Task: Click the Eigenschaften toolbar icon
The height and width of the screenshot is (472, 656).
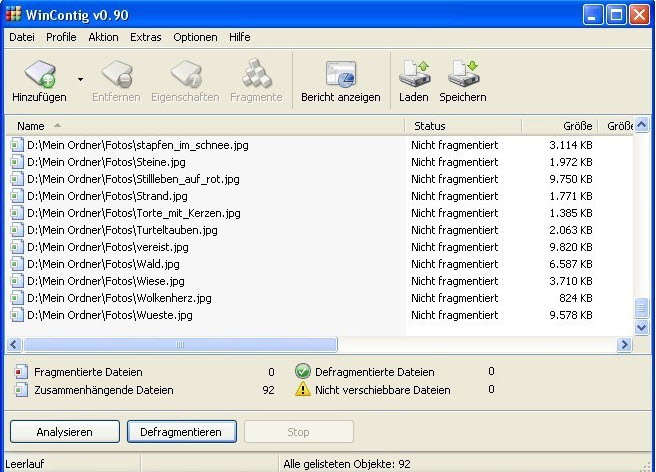Action: (186, 74)
